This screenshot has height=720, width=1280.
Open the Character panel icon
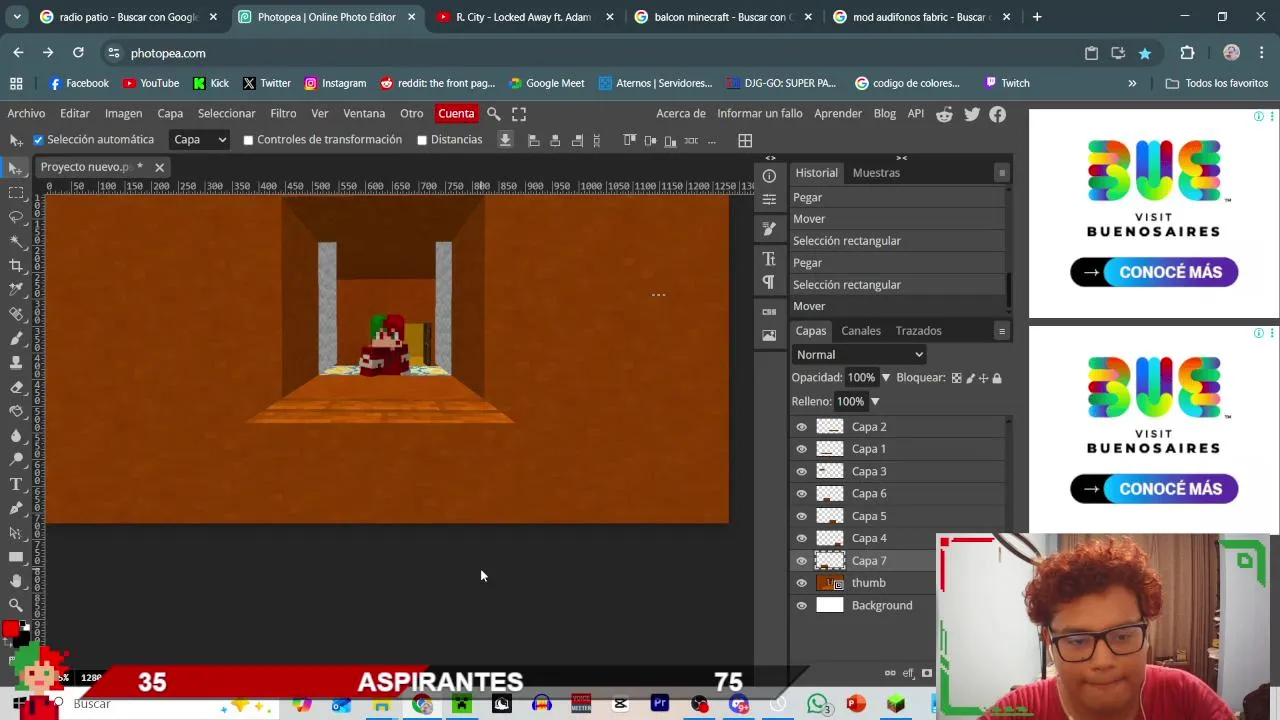769,259
